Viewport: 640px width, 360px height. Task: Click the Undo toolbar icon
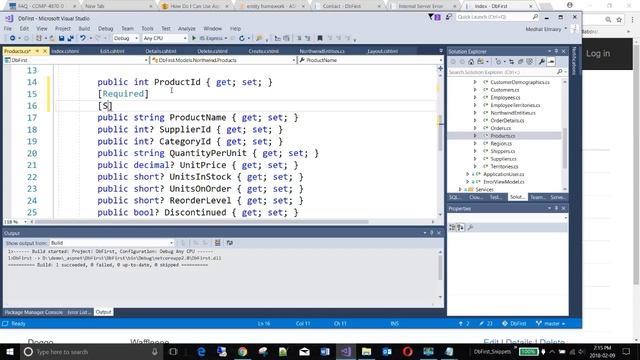[x=83, y=38]
